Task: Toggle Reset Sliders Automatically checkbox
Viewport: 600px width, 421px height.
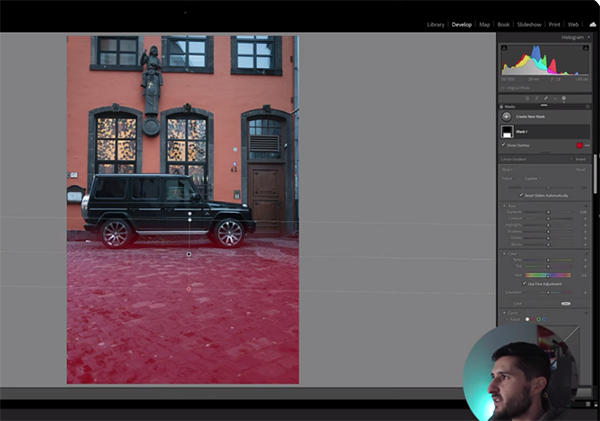Action: coord(521,195)
